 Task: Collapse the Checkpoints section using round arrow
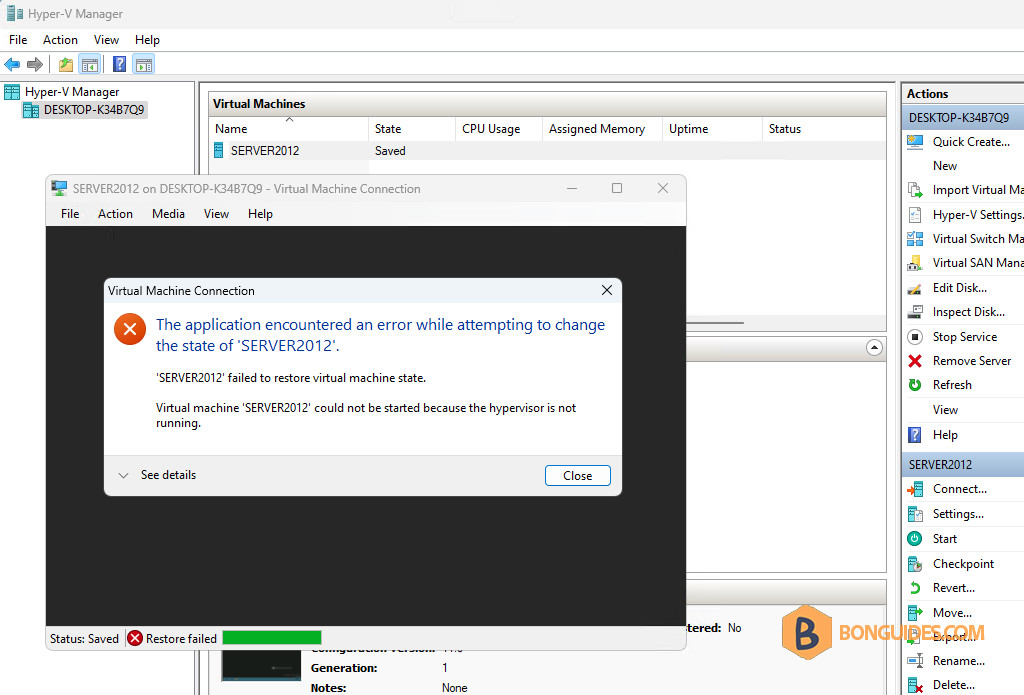pyautogui.click(x=874, y=348)
